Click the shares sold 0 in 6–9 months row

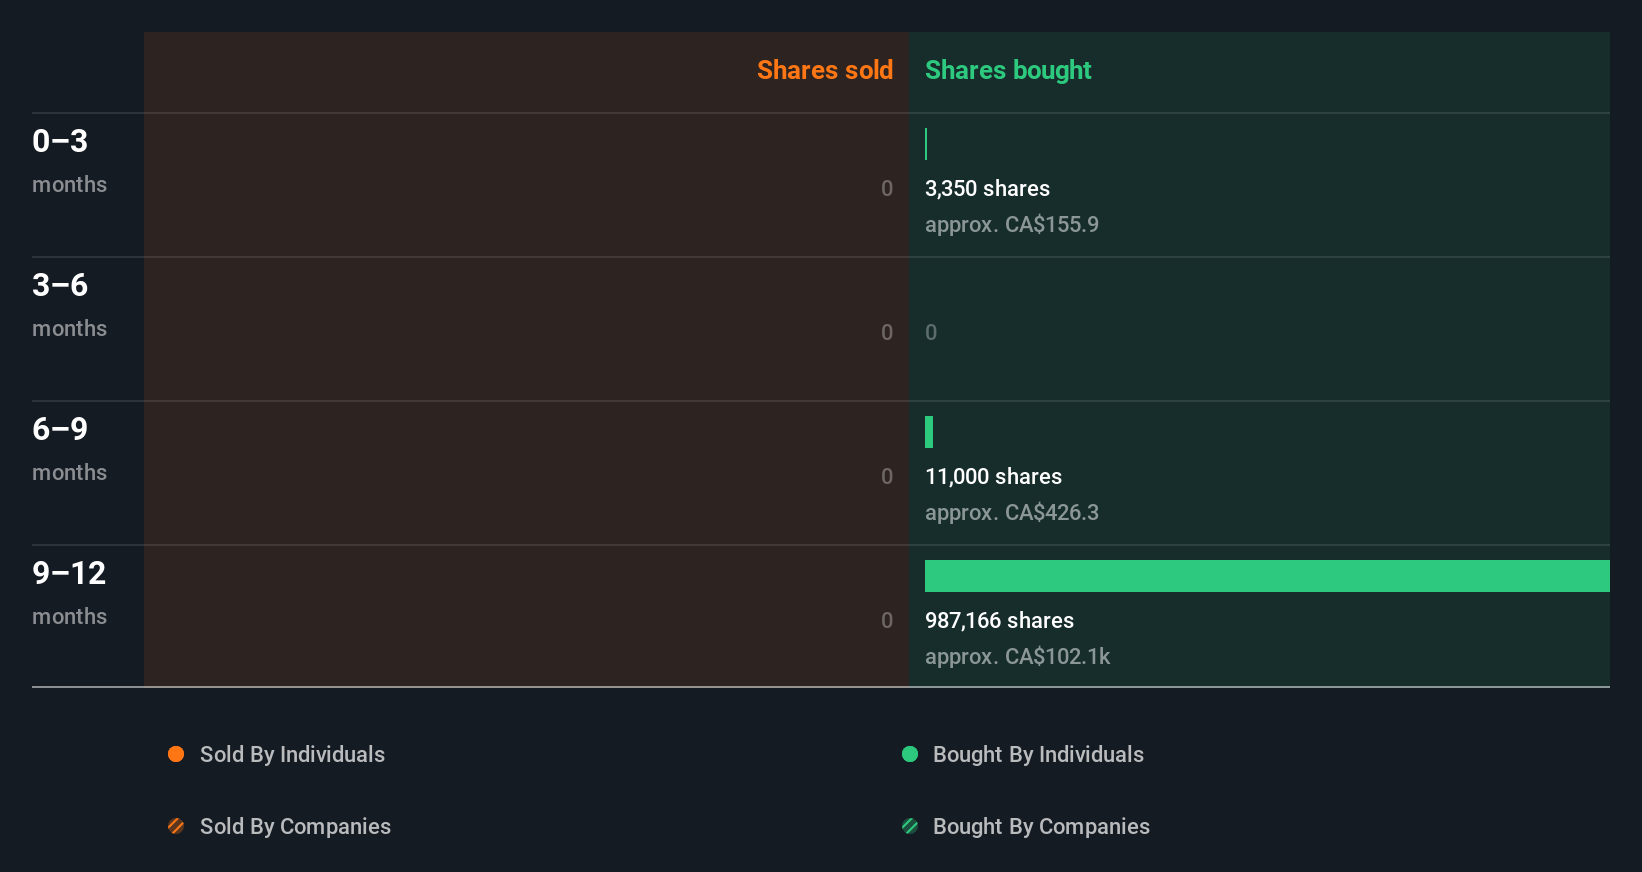coord(887,476)
